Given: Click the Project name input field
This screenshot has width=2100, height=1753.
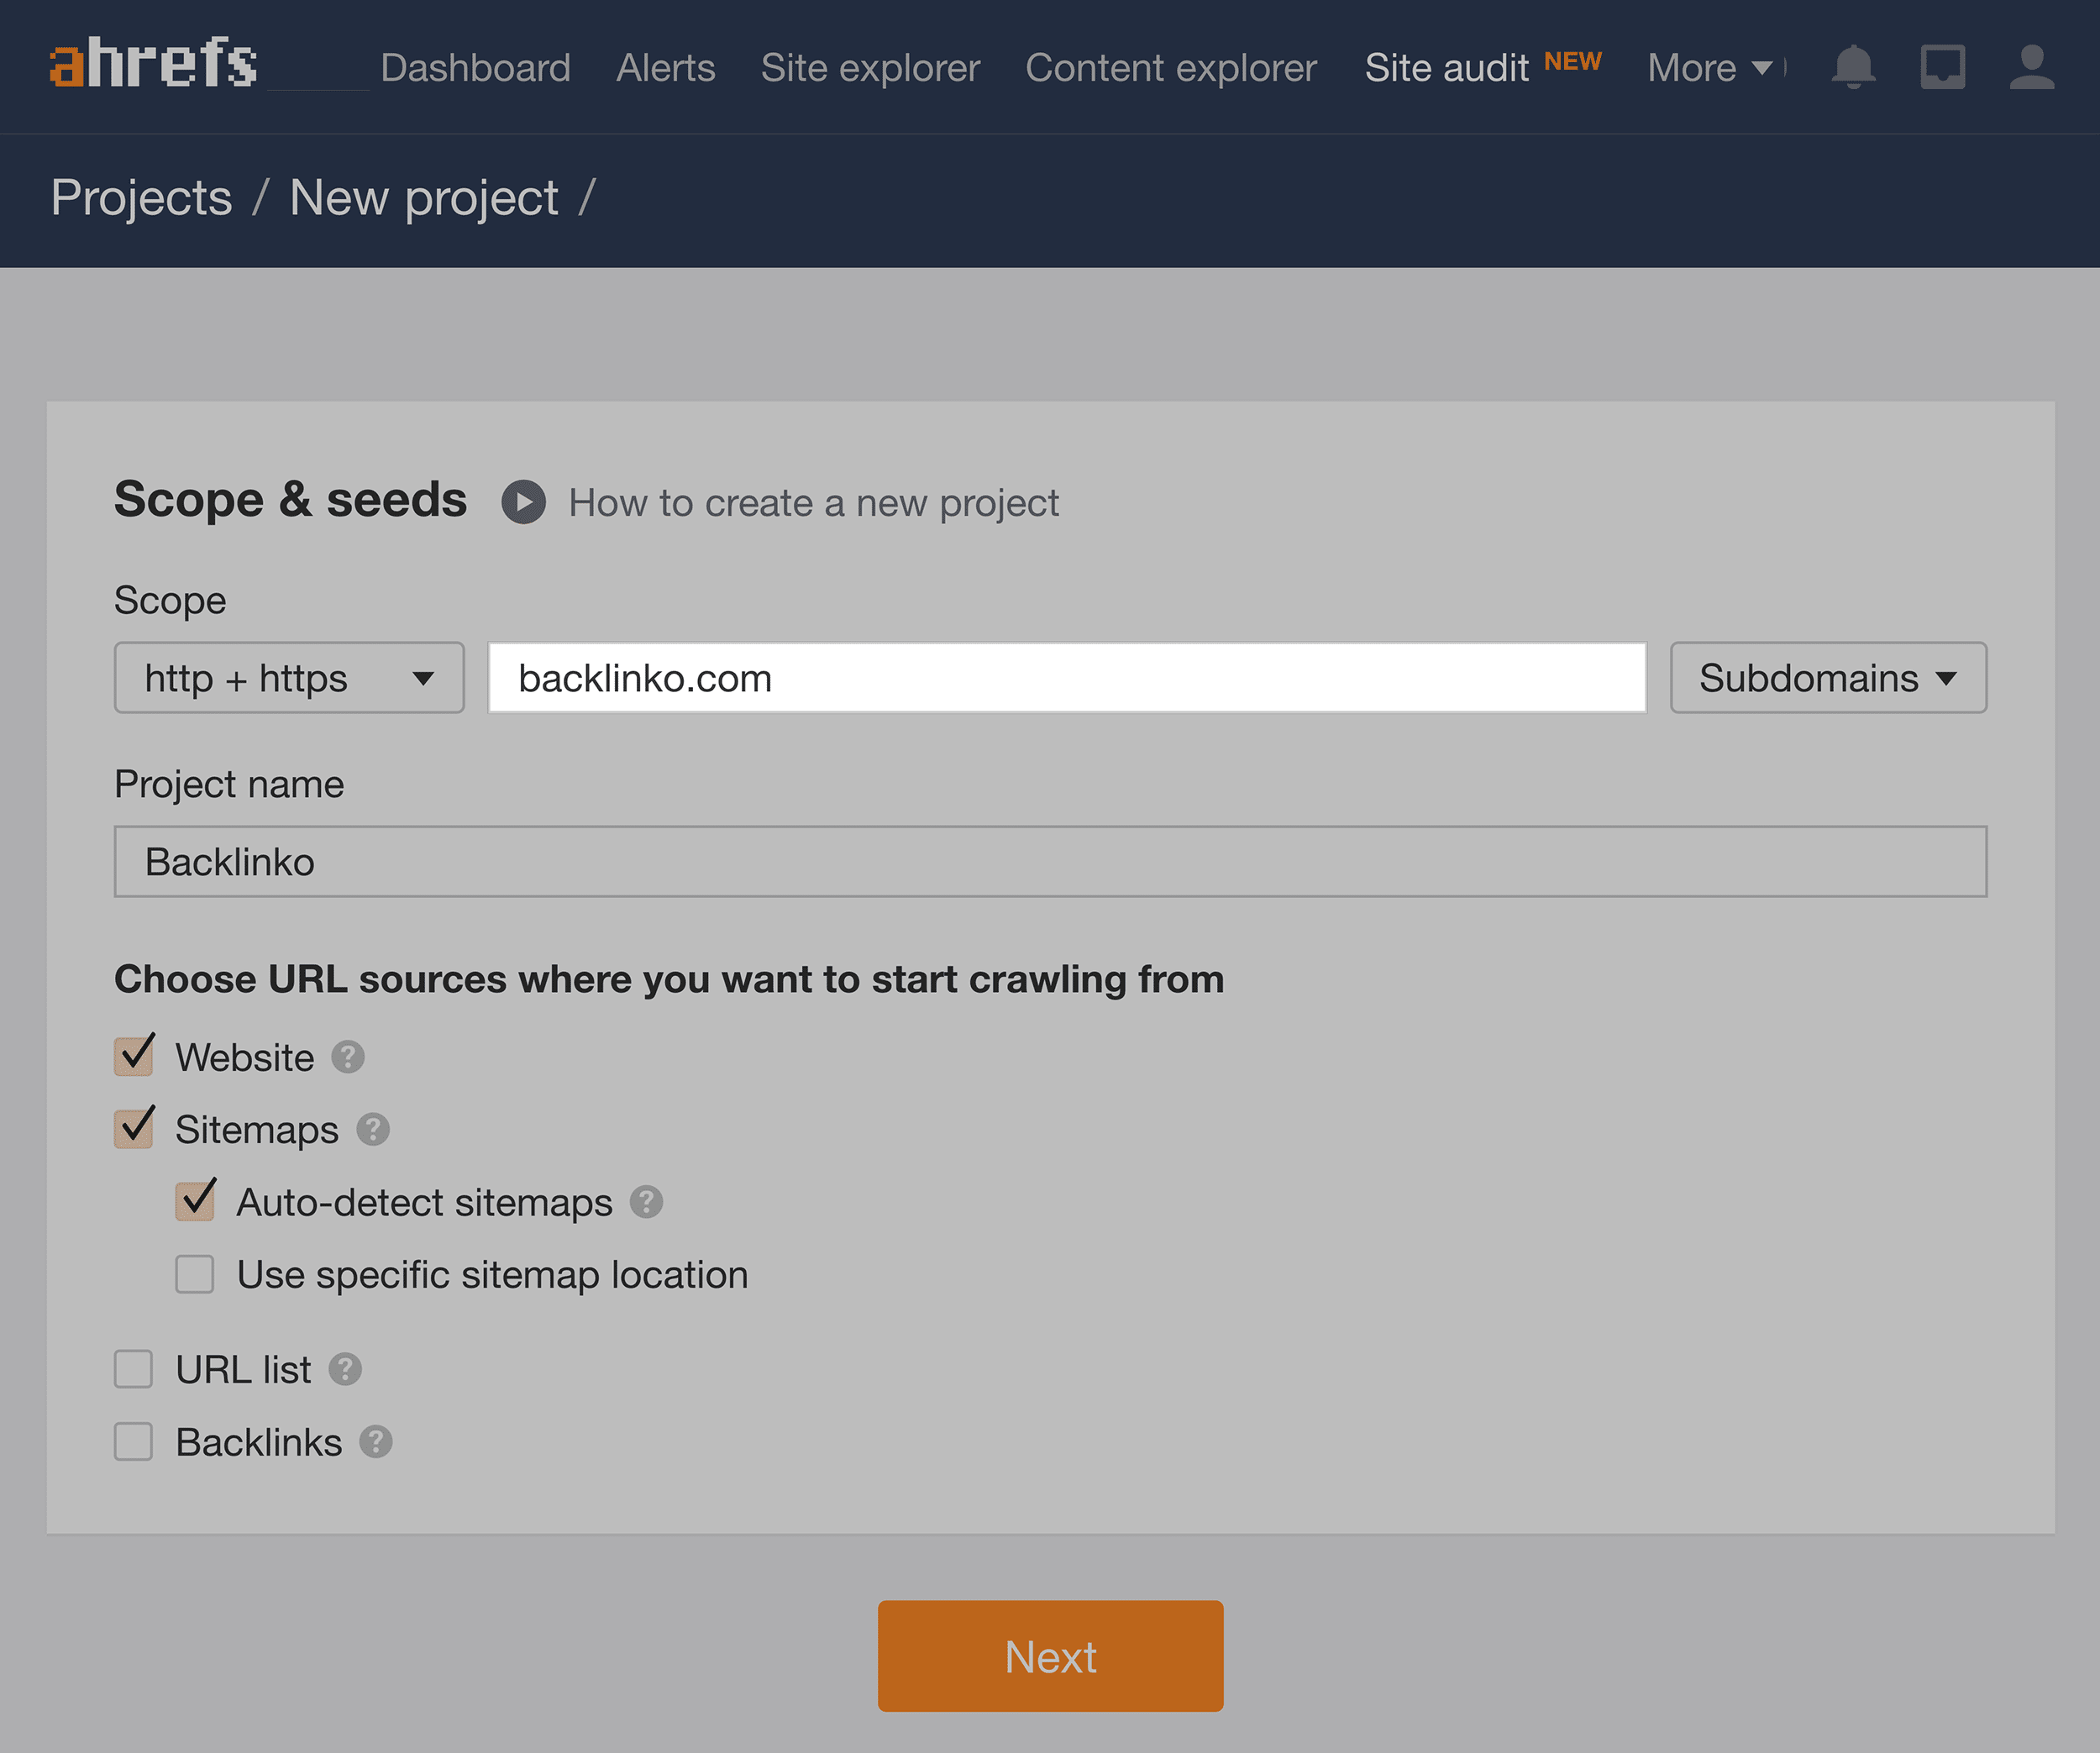Looking at the screenshot, I should pyautogui.click(x=1050, y=860).
